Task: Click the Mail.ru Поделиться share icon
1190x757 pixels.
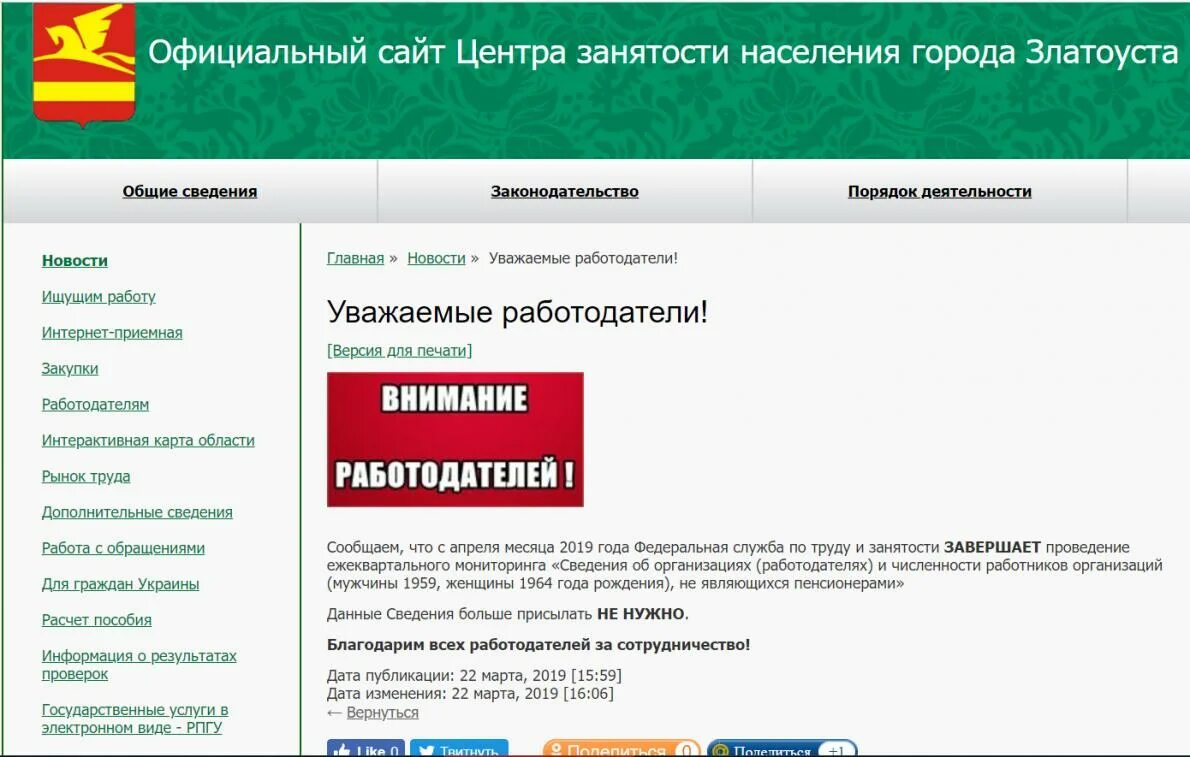Action: pos(718,750)
